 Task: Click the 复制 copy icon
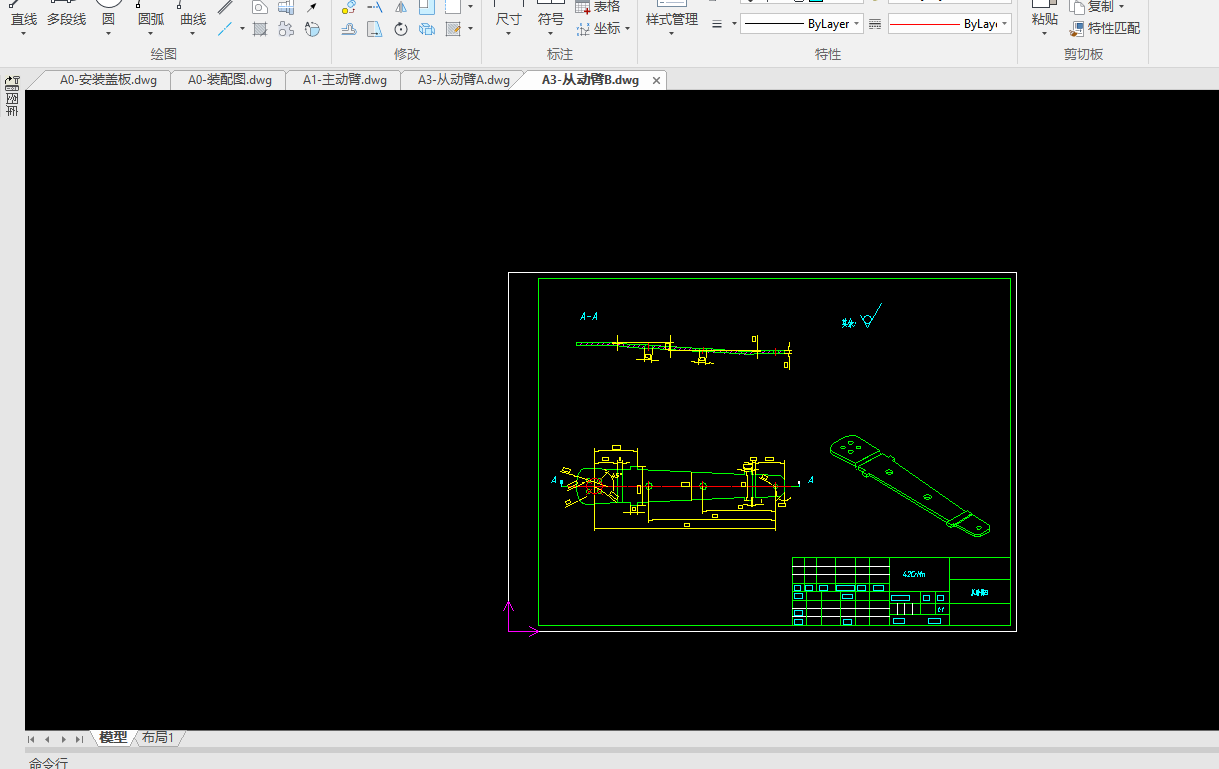(1077, 7)
